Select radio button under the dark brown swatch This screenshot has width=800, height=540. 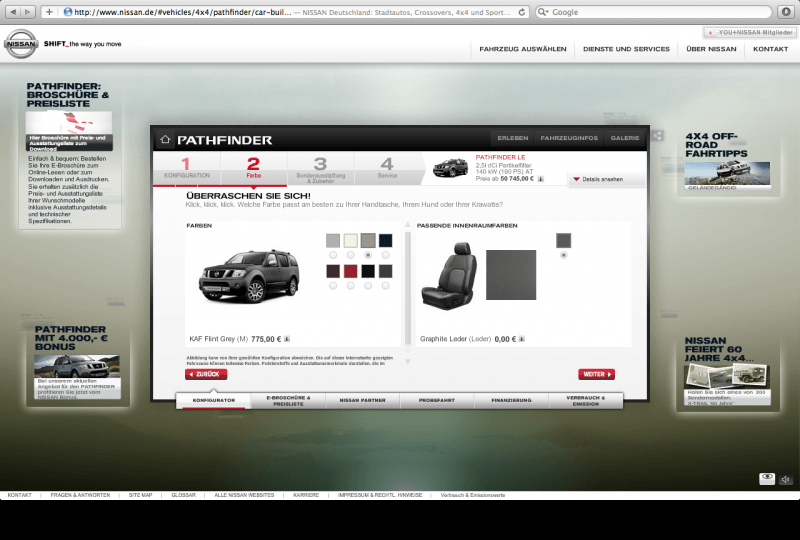click(333, 286)
